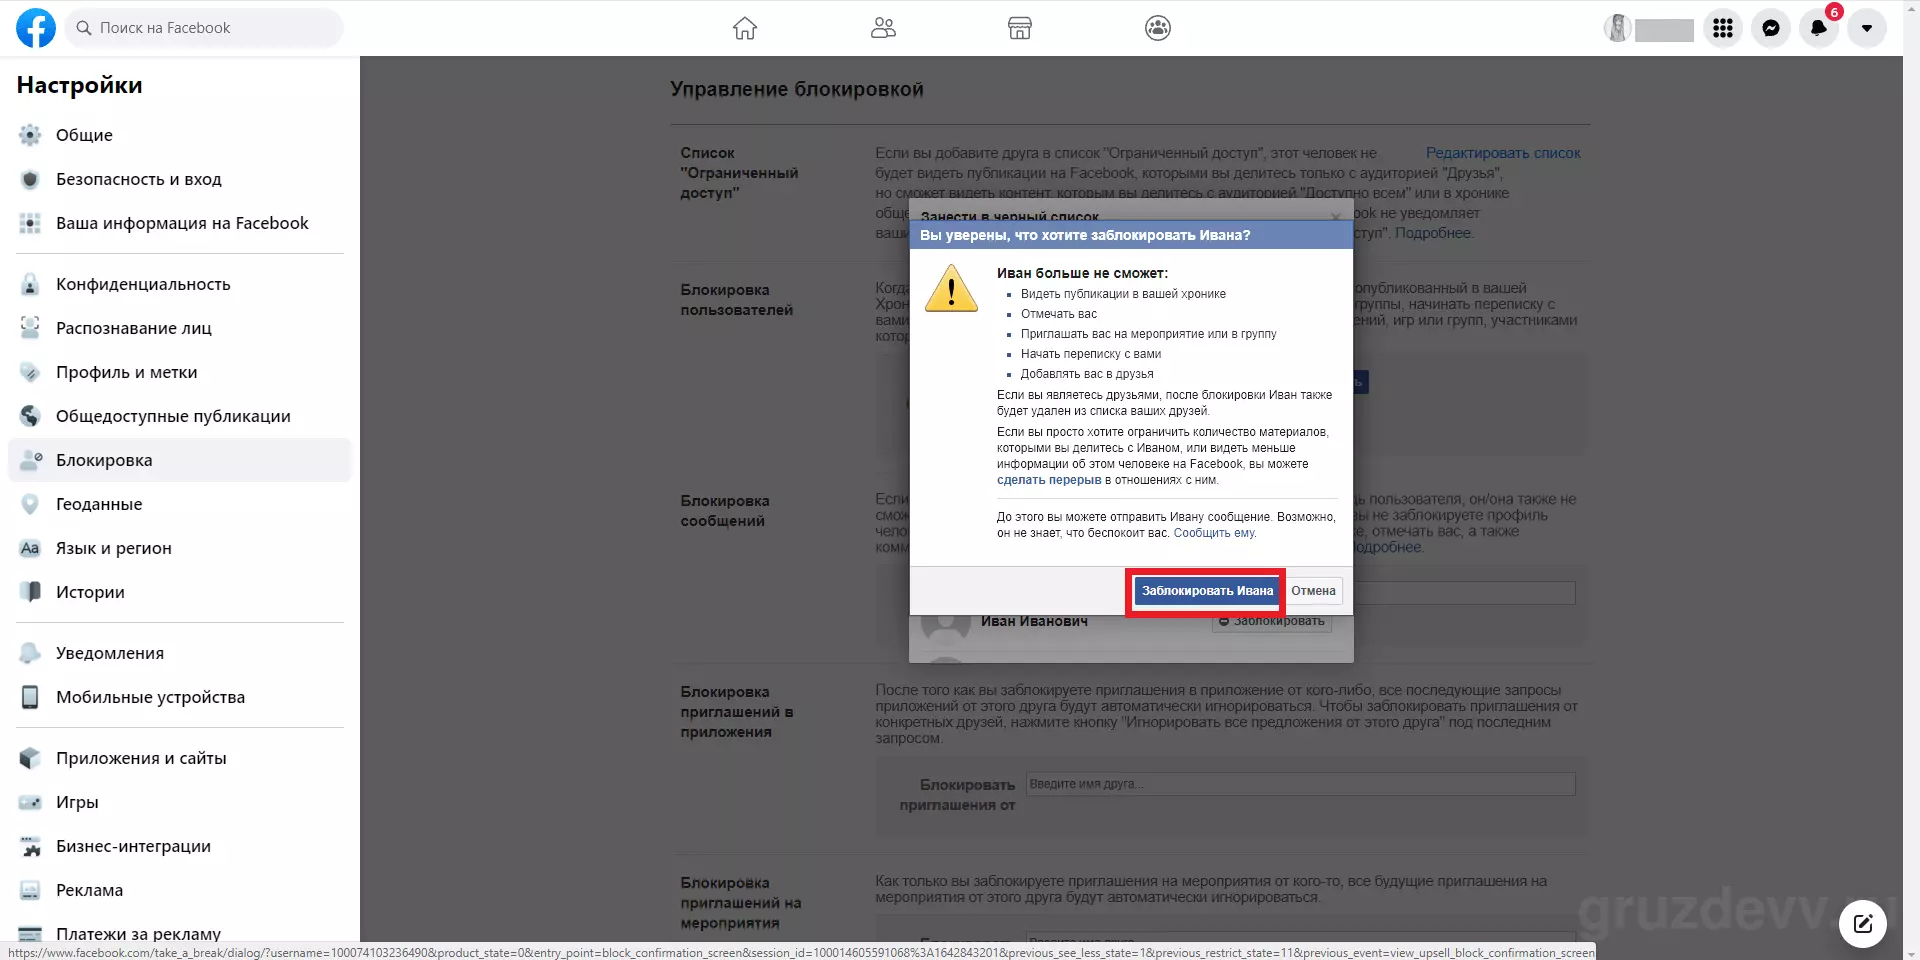Expand the account dropdown arrow
This screenshot has height=960, width=1920.
coord(1867,28)
